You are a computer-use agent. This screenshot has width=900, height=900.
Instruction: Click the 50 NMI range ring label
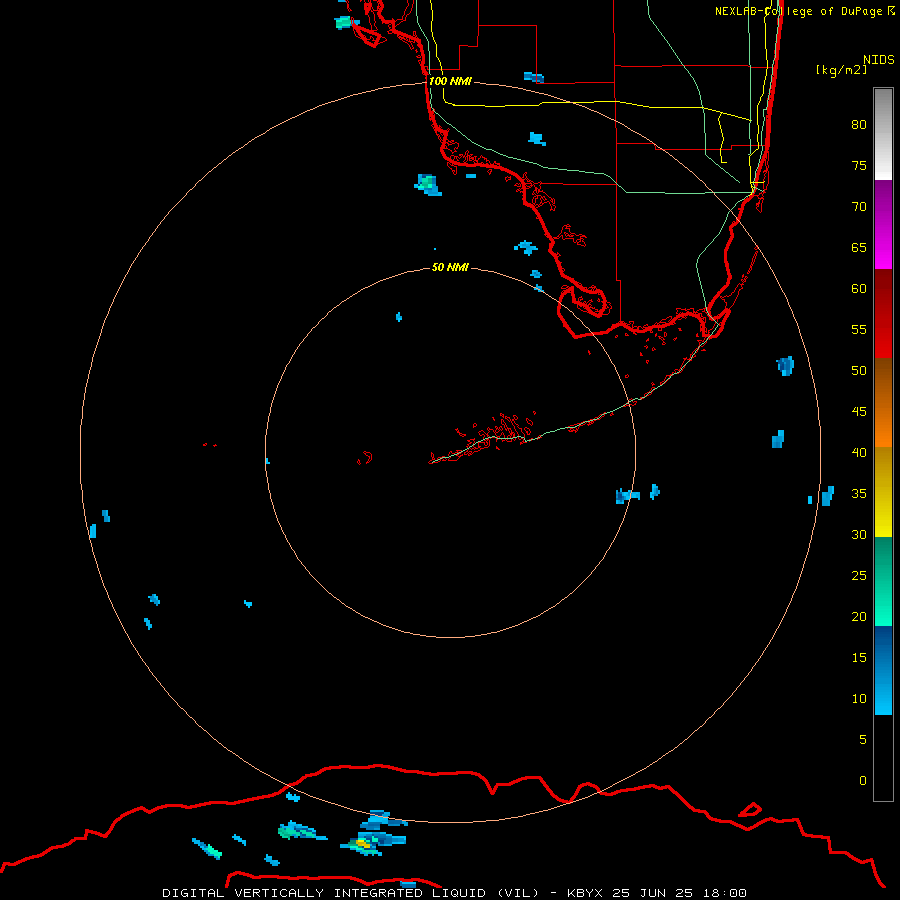[x=450, y=267]
